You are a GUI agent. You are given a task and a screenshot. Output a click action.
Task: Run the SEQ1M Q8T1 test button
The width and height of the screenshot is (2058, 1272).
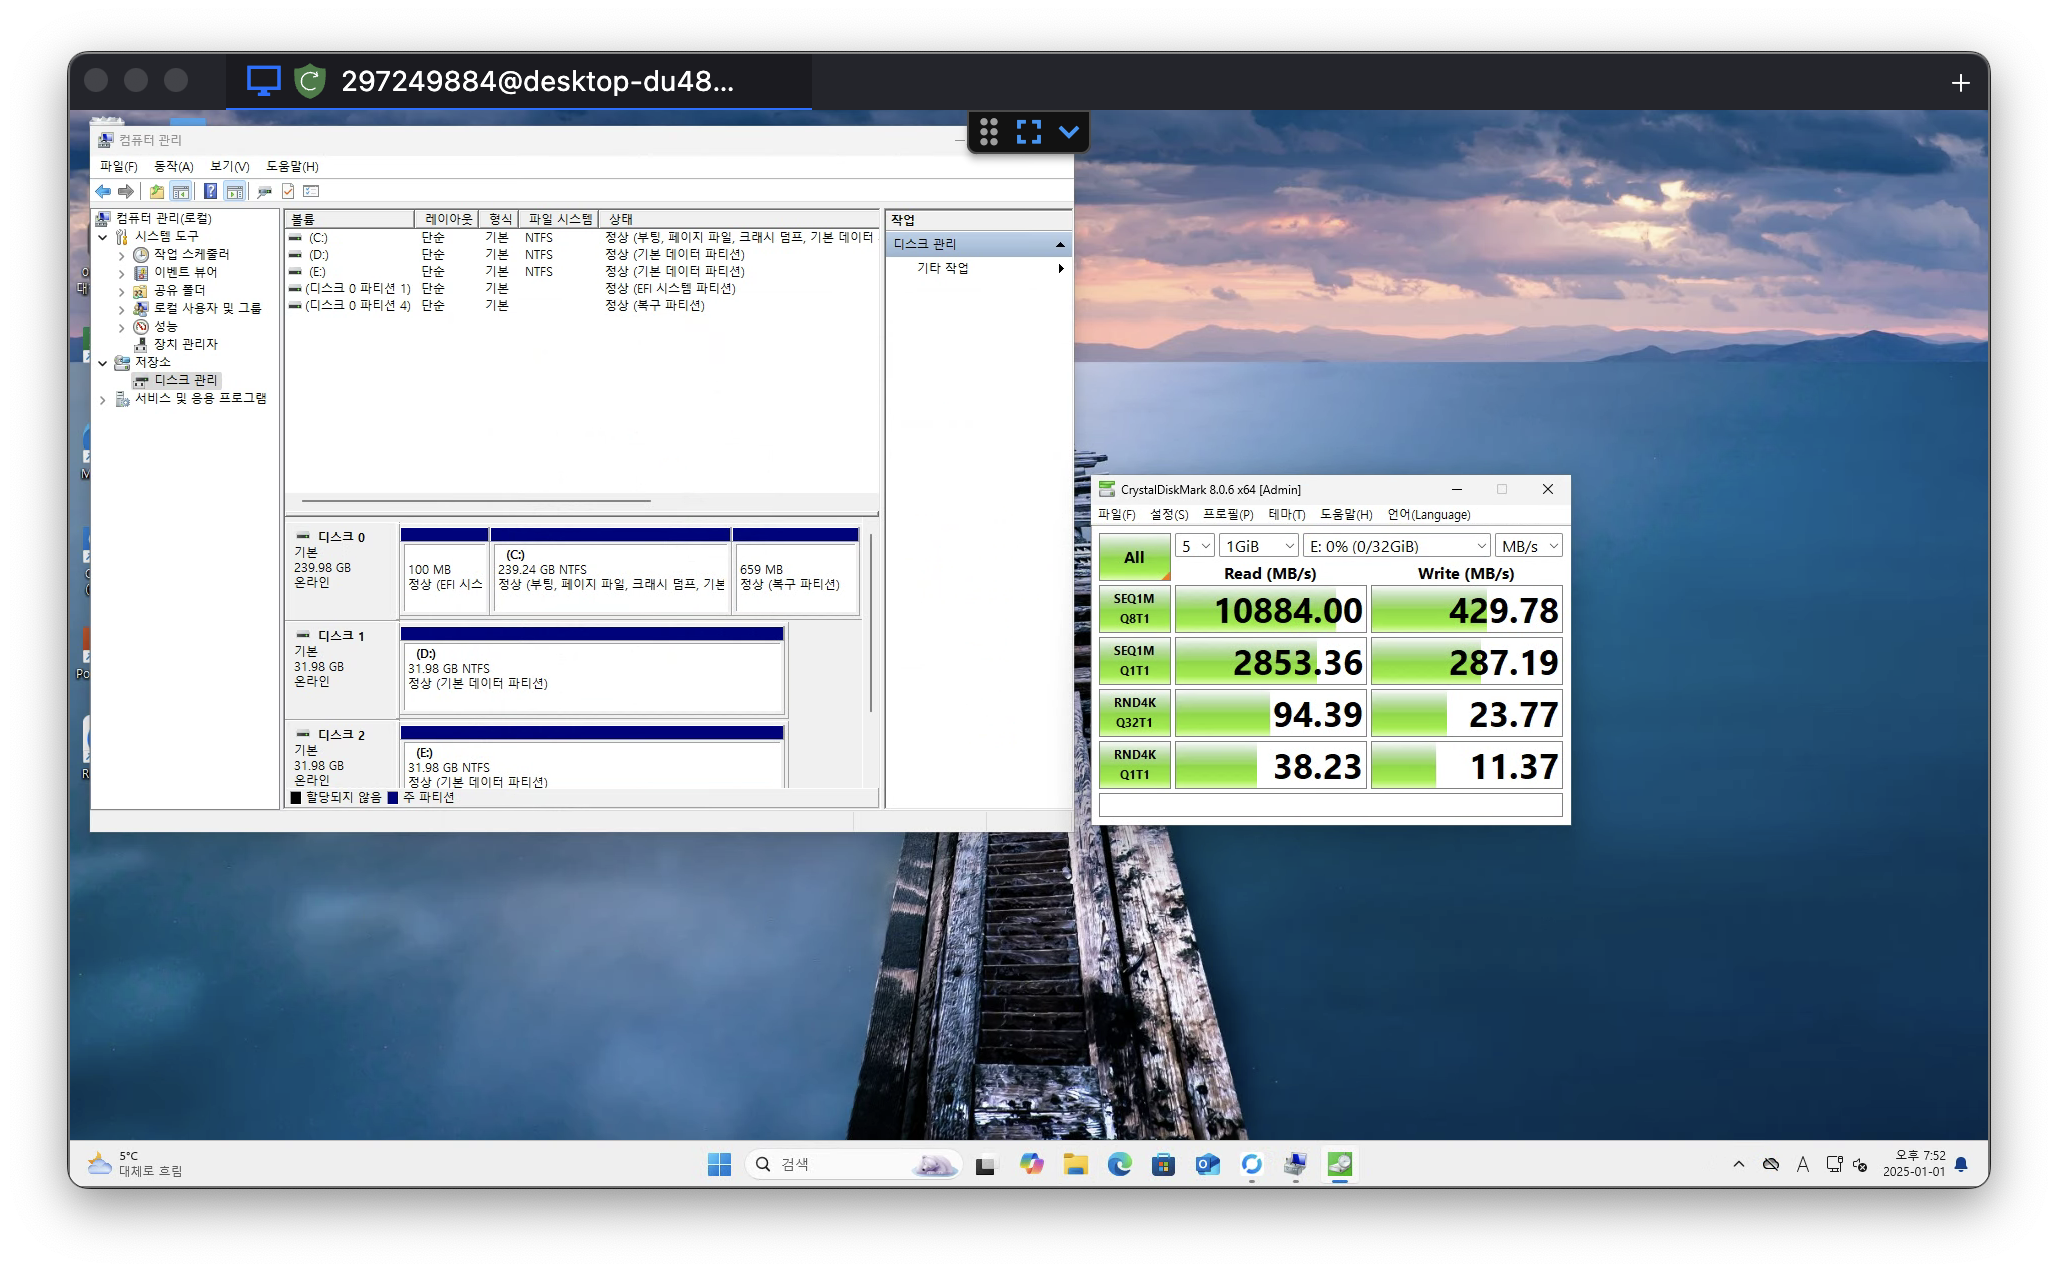pyautogui.click(x=1134, y=609)
